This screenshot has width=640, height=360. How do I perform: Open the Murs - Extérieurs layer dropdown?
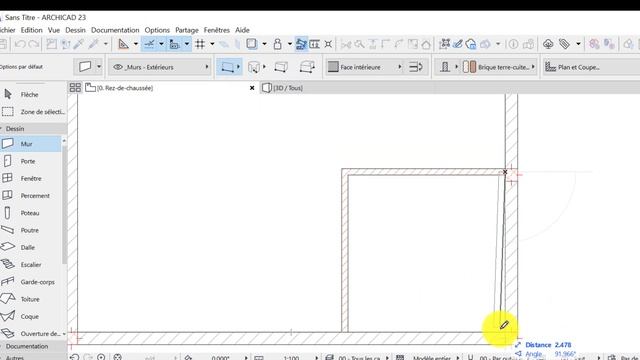[160, 67]
